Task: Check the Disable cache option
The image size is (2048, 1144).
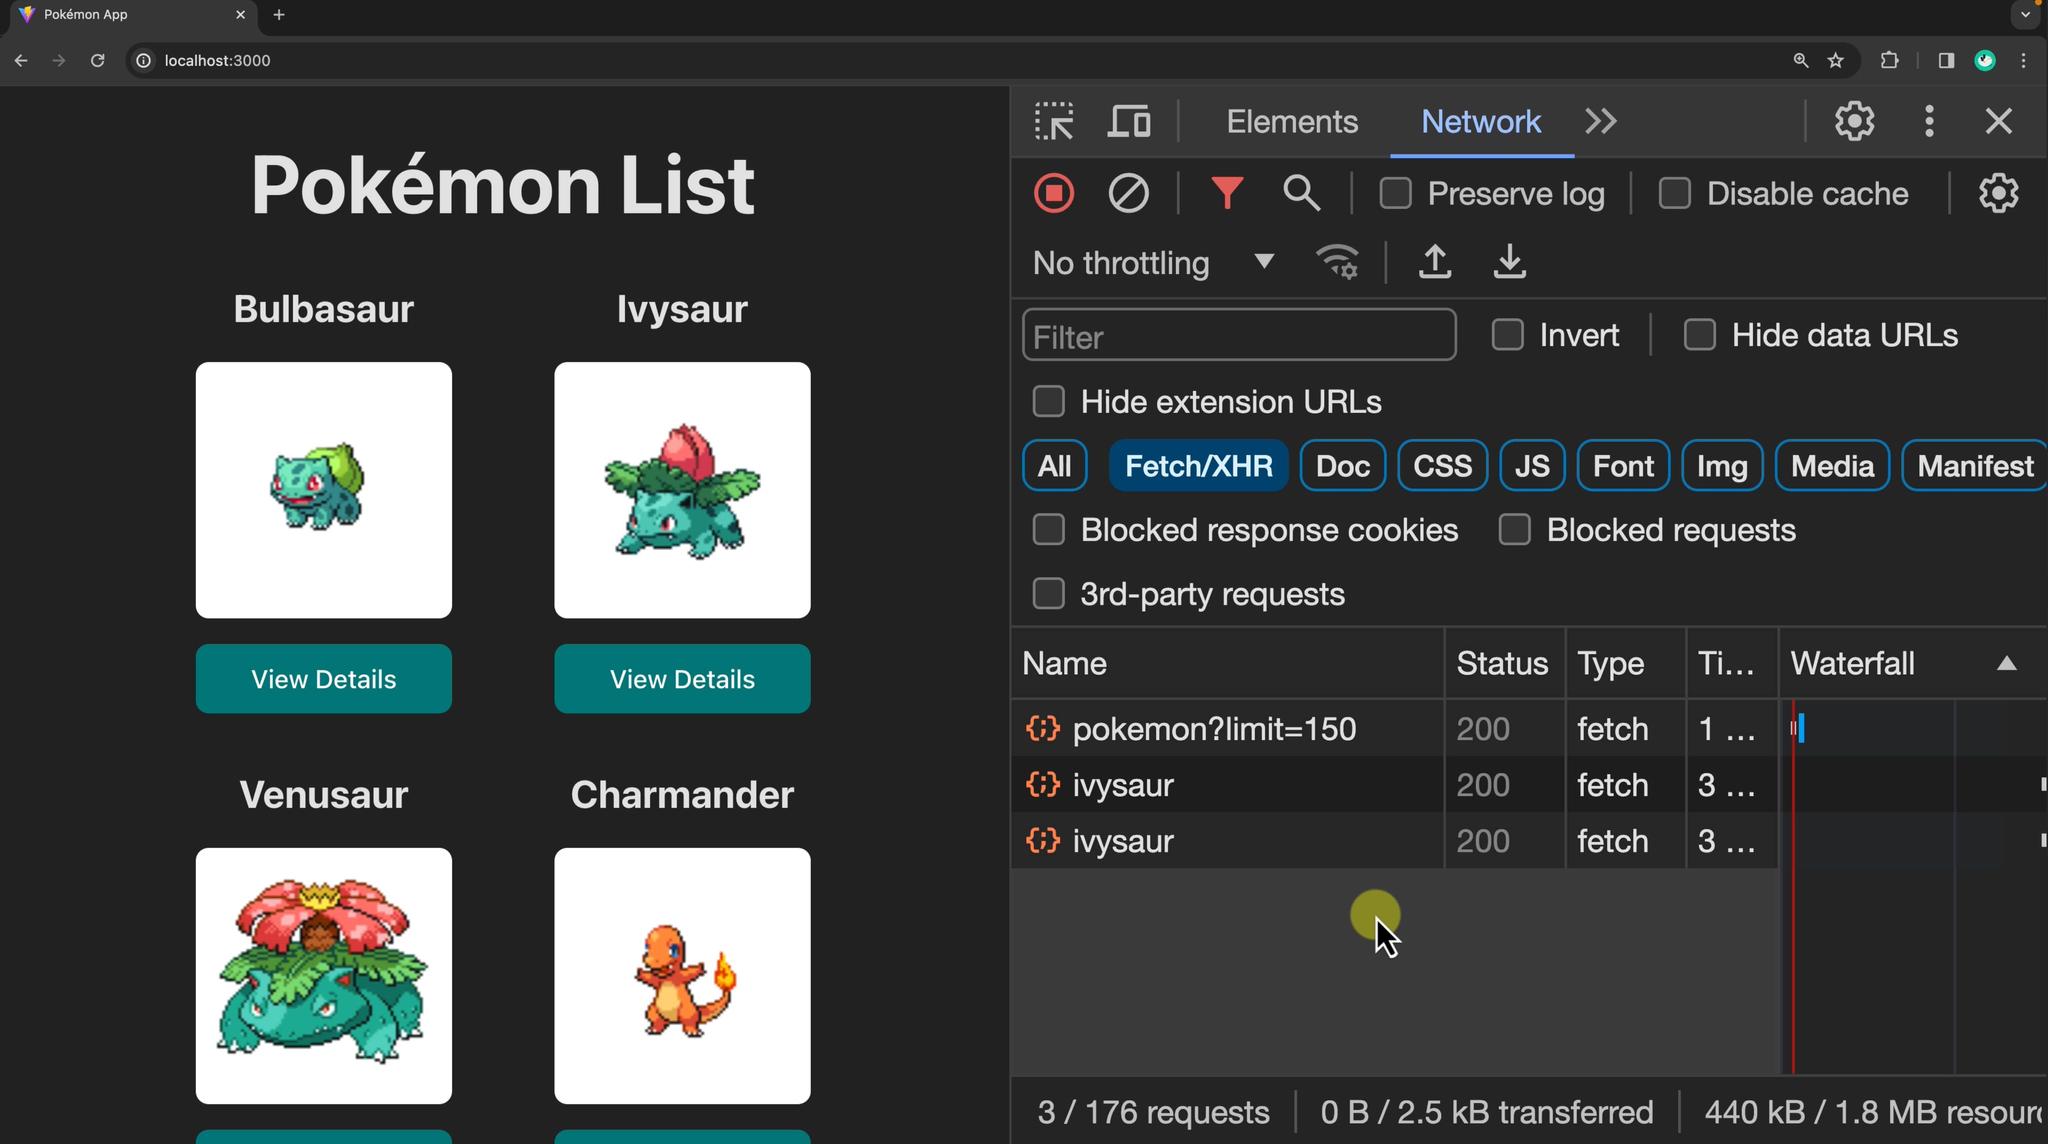Action: click(x=1674, y=193)
